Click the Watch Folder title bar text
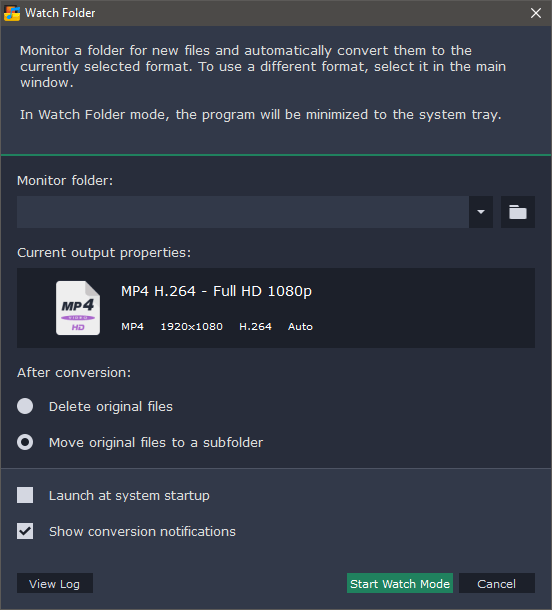Viewport: 552px width, 610px height. pyautogui.click(x=60, y=13)
